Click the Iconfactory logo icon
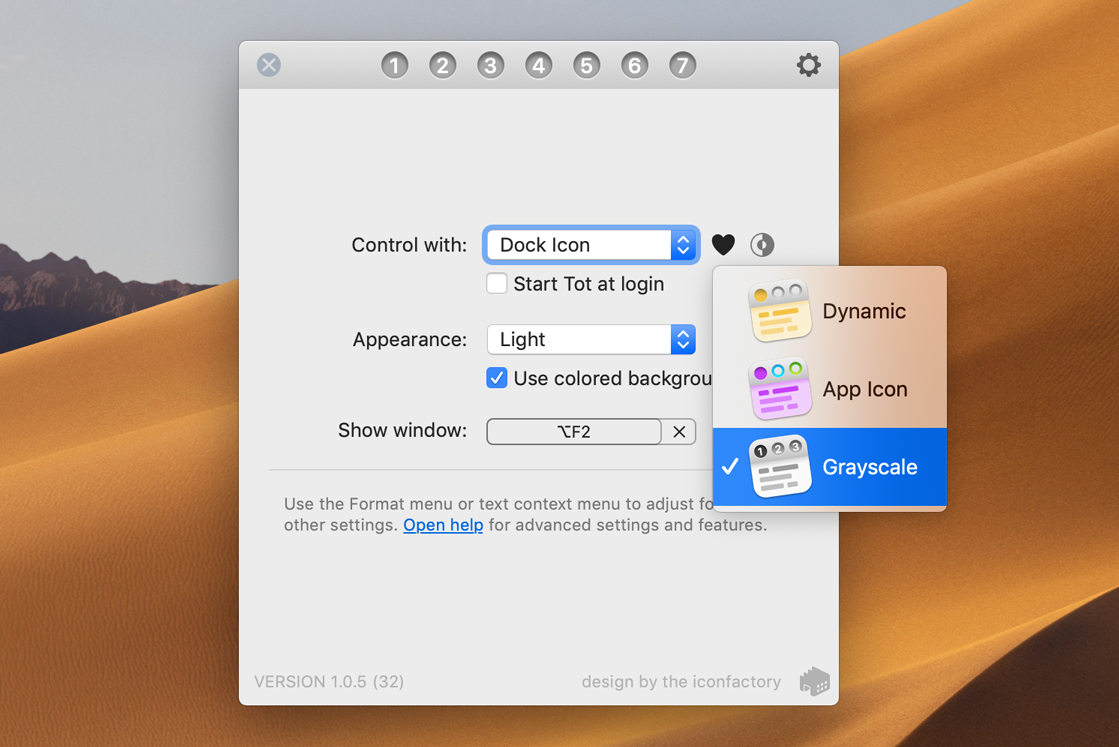This screenshot has height=747, width=1119. point(814,681)
